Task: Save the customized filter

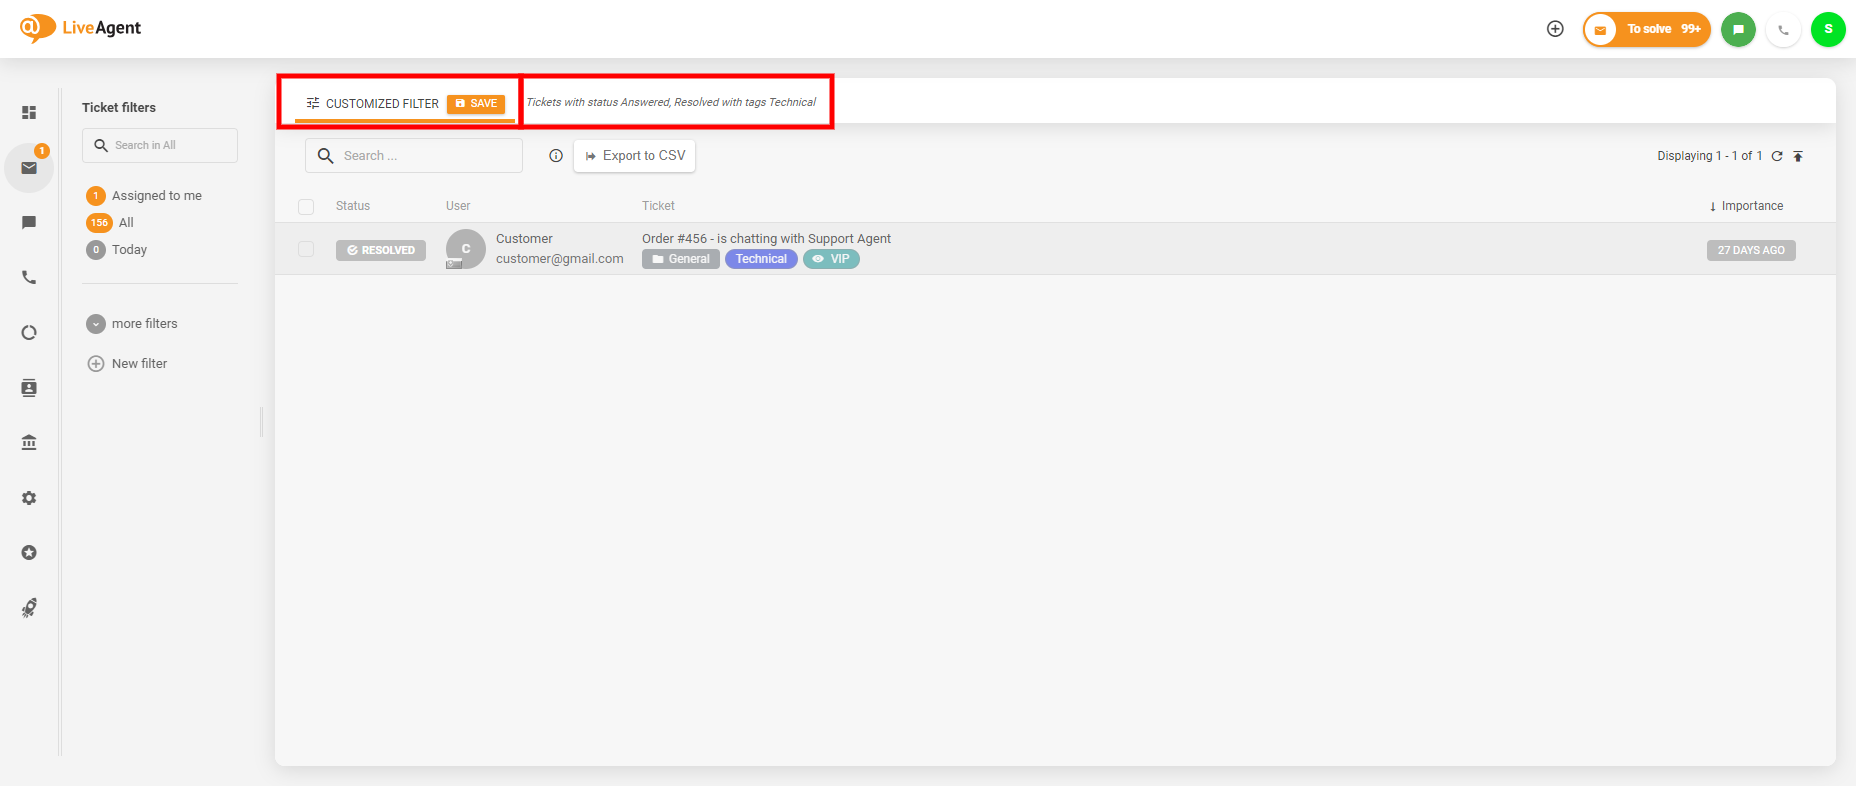Action: coord(476,104)
